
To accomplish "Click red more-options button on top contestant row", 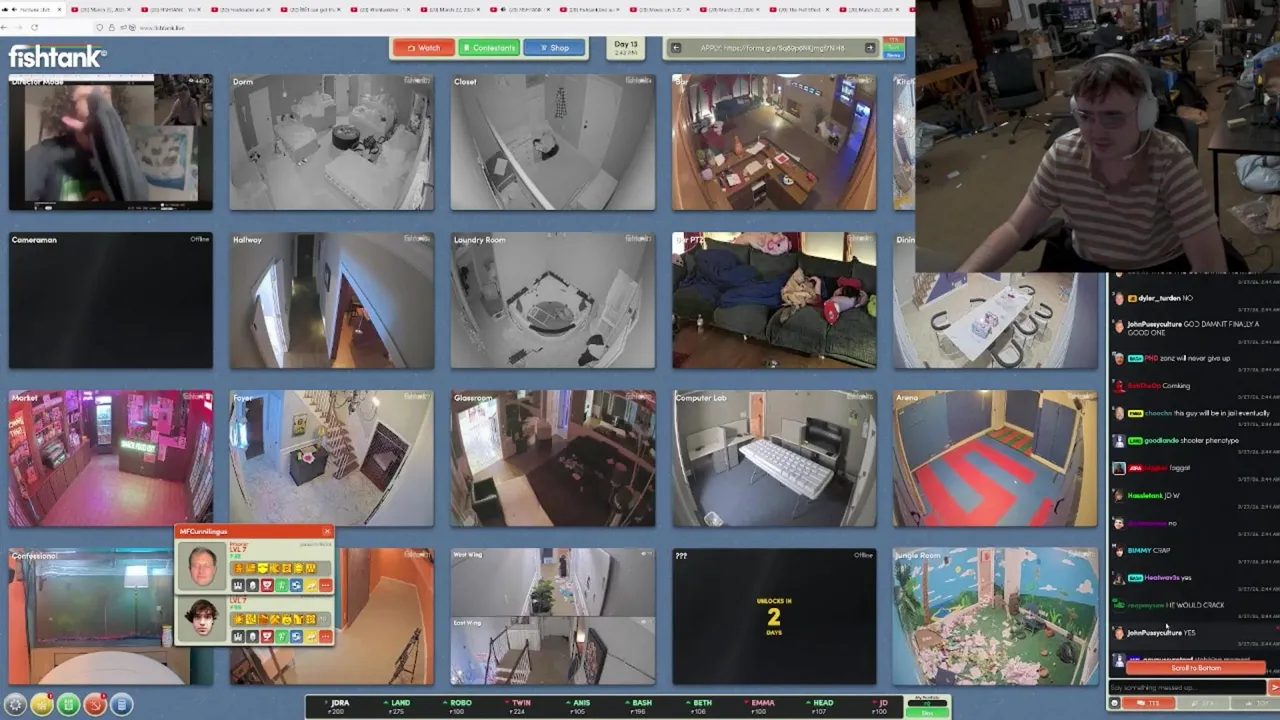I will [x=325, y=585].
